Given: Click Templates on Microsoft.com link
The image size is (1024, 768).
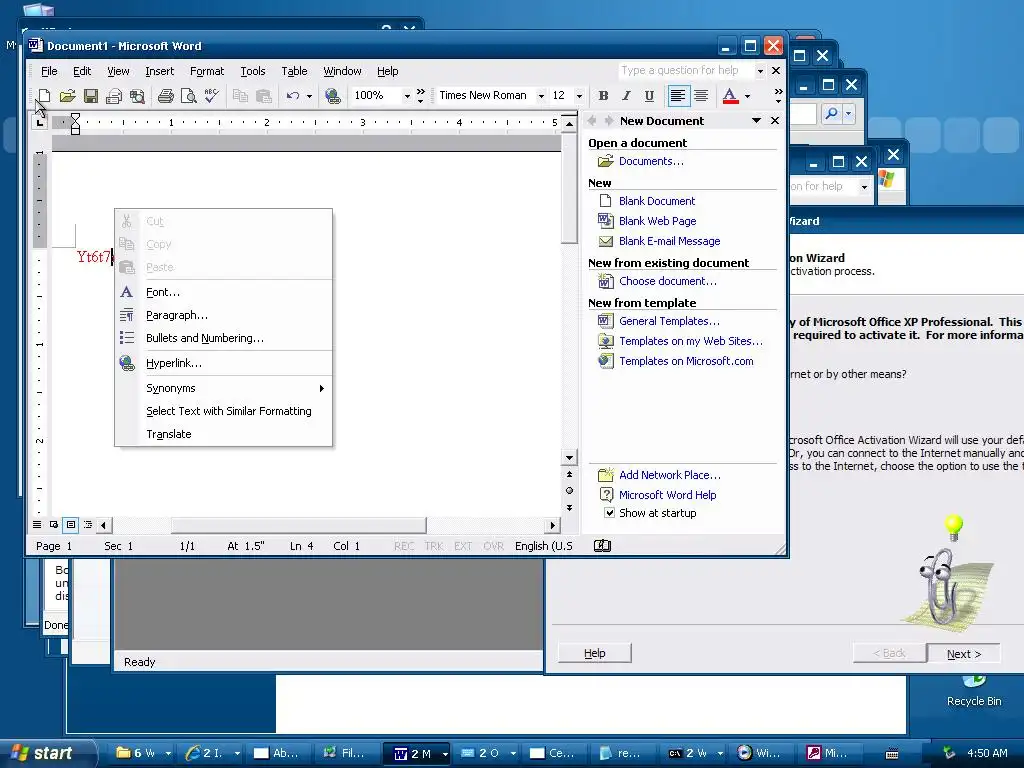Looking at the screenshot, I should 686,361.
